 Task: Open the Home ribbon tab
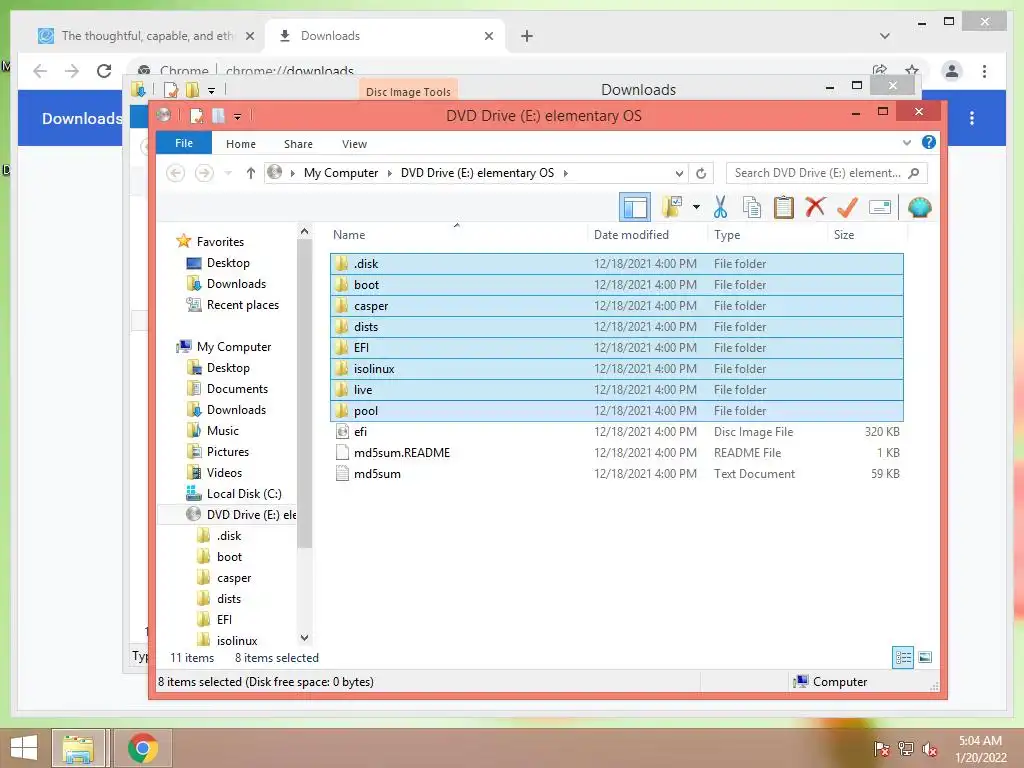tap(241, 144)
